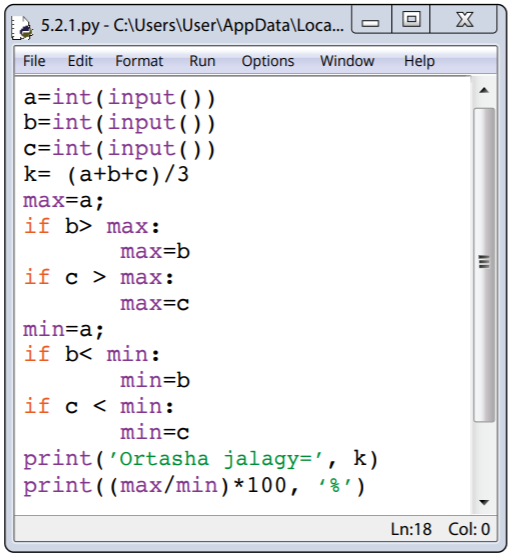Screen dimensions: 510x557
Task: Click the Python file icon in title bar
Action: click(x=22, y=27)
